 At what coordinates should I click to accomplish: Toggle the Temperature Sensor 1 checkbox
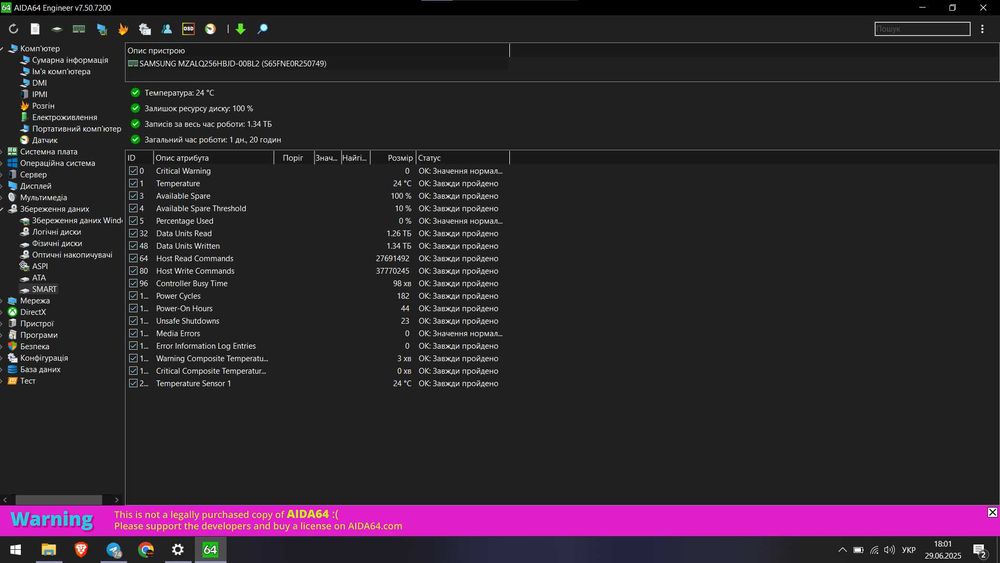tap(133, 383)
